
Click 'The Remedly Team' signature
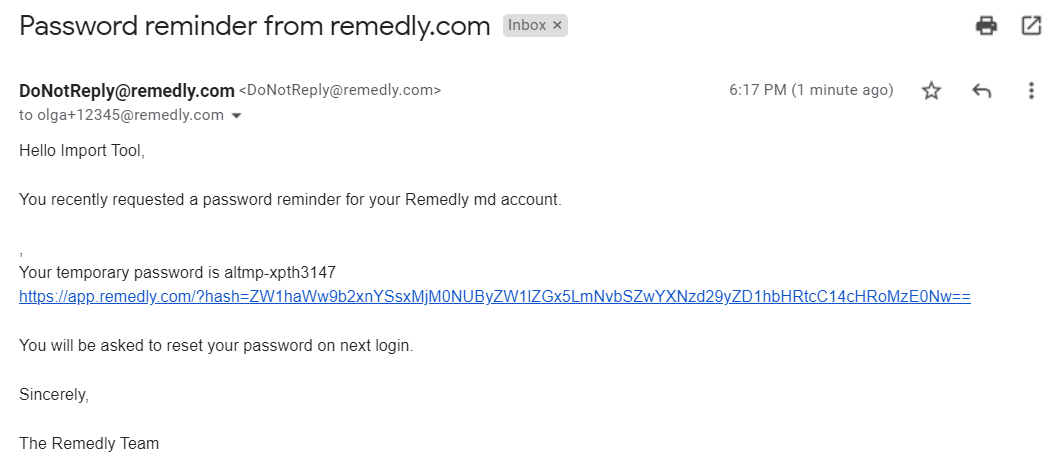pos(89,444)
